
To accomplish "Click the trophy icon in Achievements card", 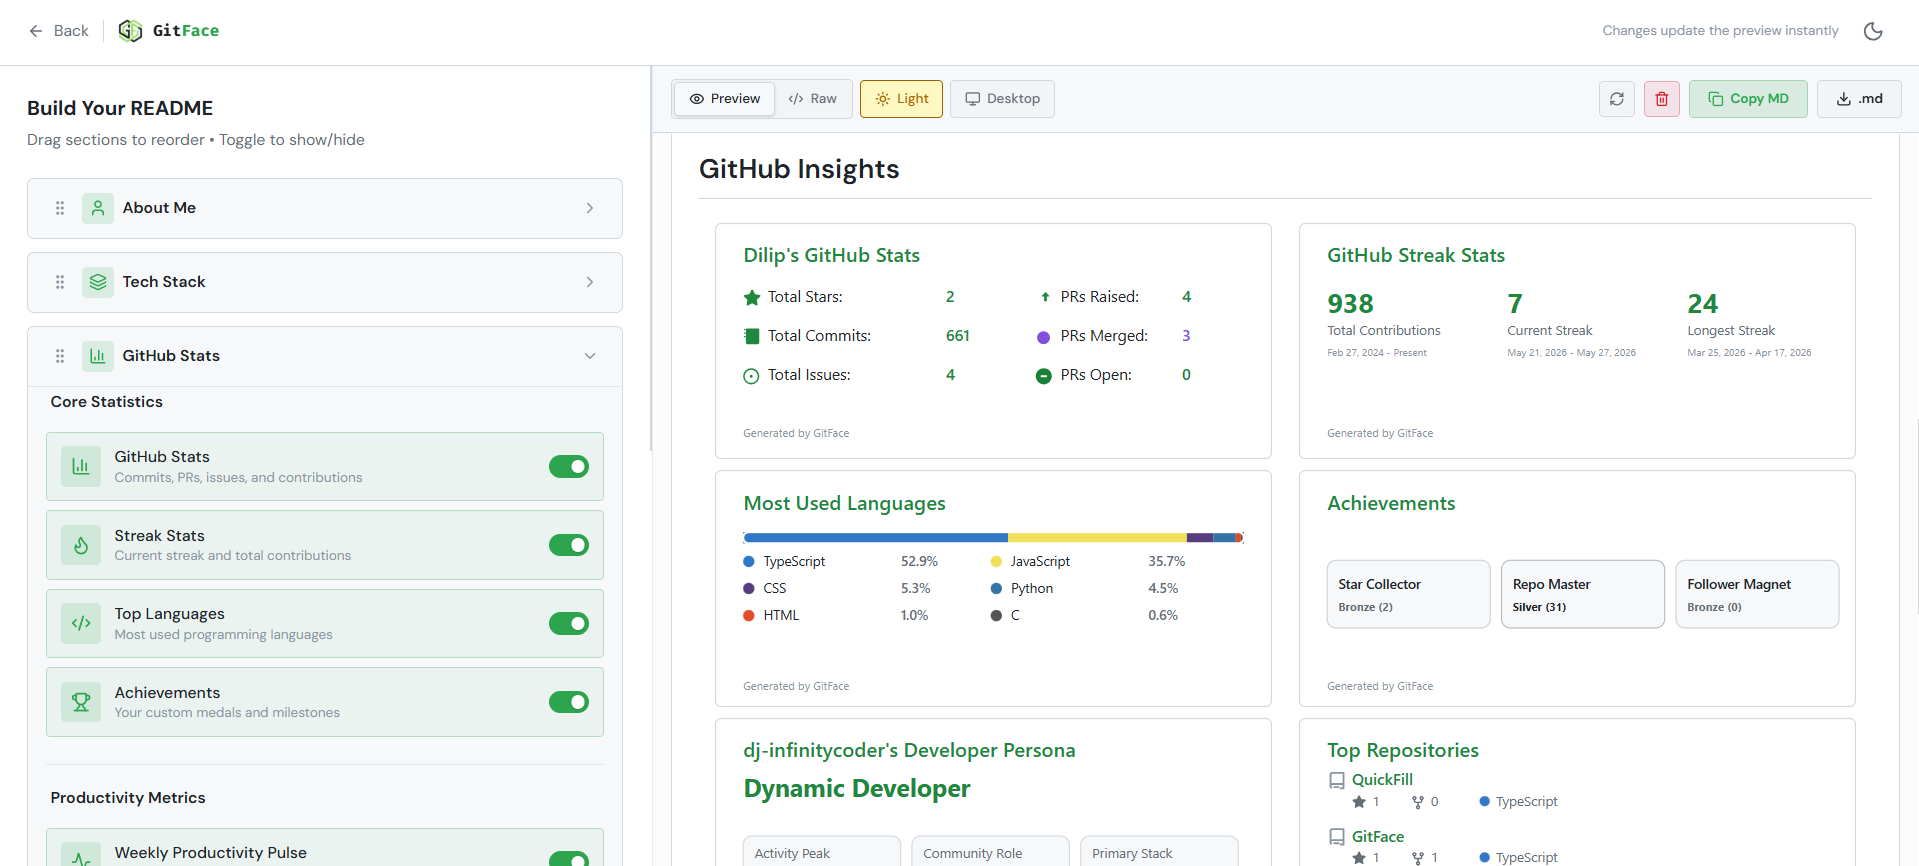I will click(x=81, y=702).
